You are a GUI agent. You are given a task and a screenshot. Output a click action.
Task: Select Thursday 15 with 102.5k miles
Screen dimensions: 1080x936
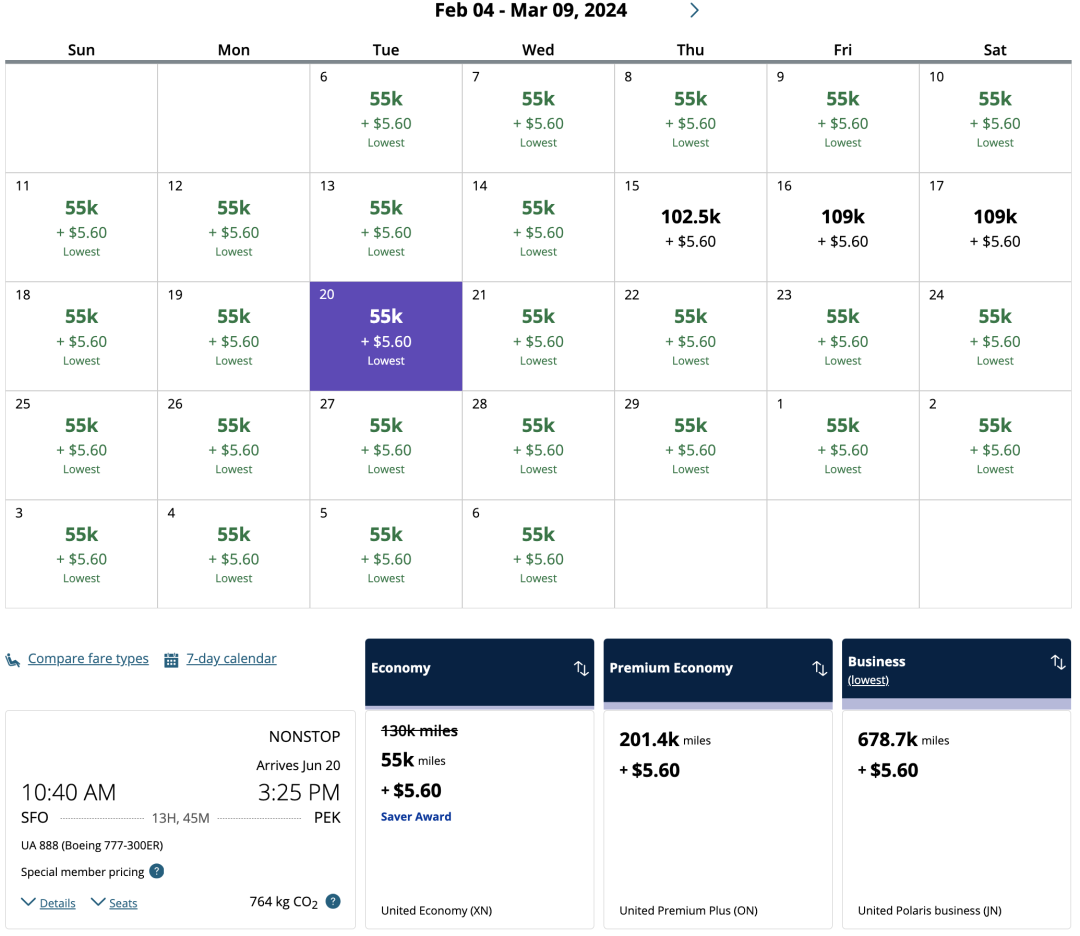[690, 227]
